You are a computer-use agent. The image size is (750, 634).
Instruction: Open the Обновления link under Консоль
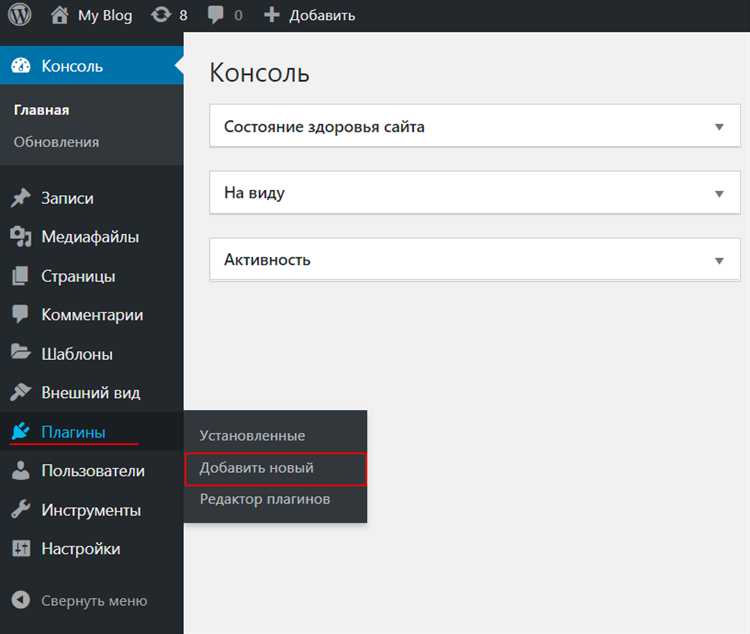pyautogui.click(x=56, y=142)
